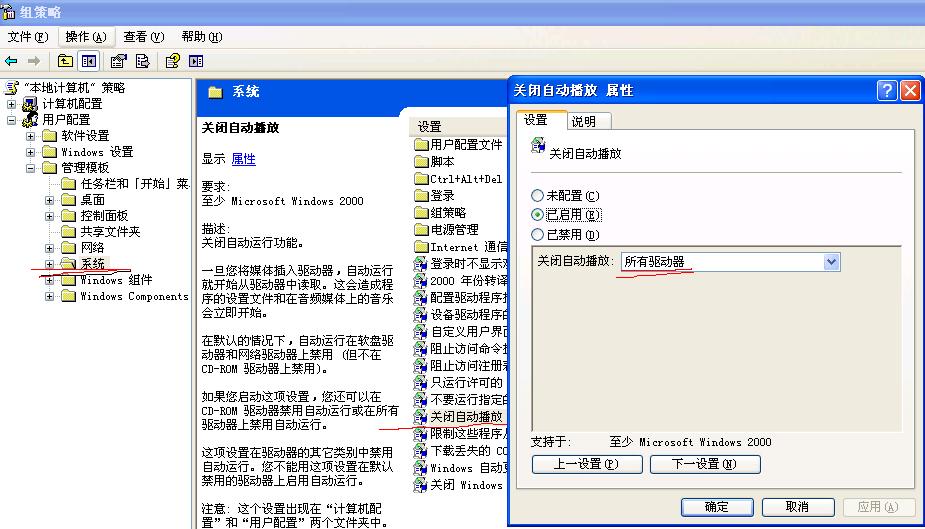Select the 已禁用 radio button
The height and width of the screenshot is (529, 925).
click(x=538, y=235)
